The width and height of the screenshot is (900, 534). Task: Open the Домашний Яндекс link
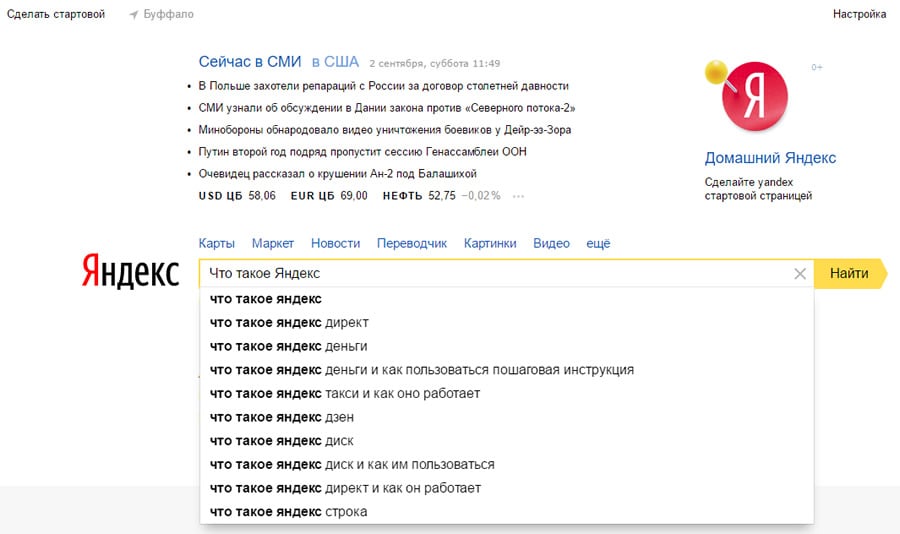770,158
